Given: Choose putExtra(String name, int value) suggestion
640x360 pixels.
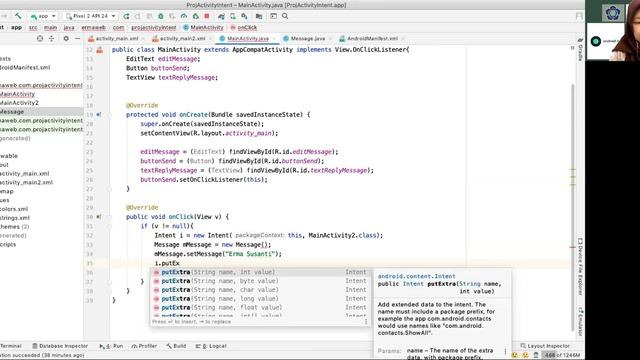Looking at the screenshot, I should [260, 272].
